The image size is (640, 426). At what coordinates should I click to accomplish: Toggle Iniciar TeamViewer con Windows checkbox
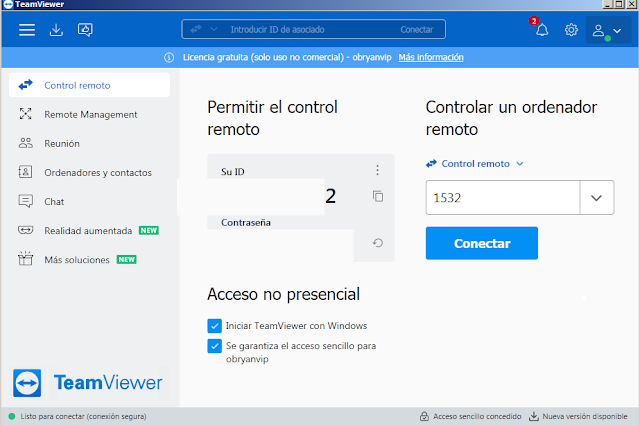(x=214, y=326)
